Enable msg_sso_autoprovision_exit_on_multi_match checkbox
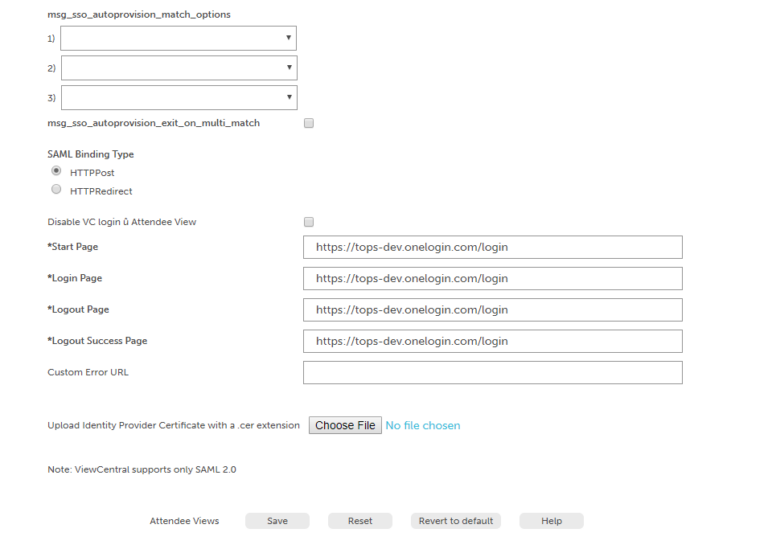The image size is (768, 549). point(309,123)
